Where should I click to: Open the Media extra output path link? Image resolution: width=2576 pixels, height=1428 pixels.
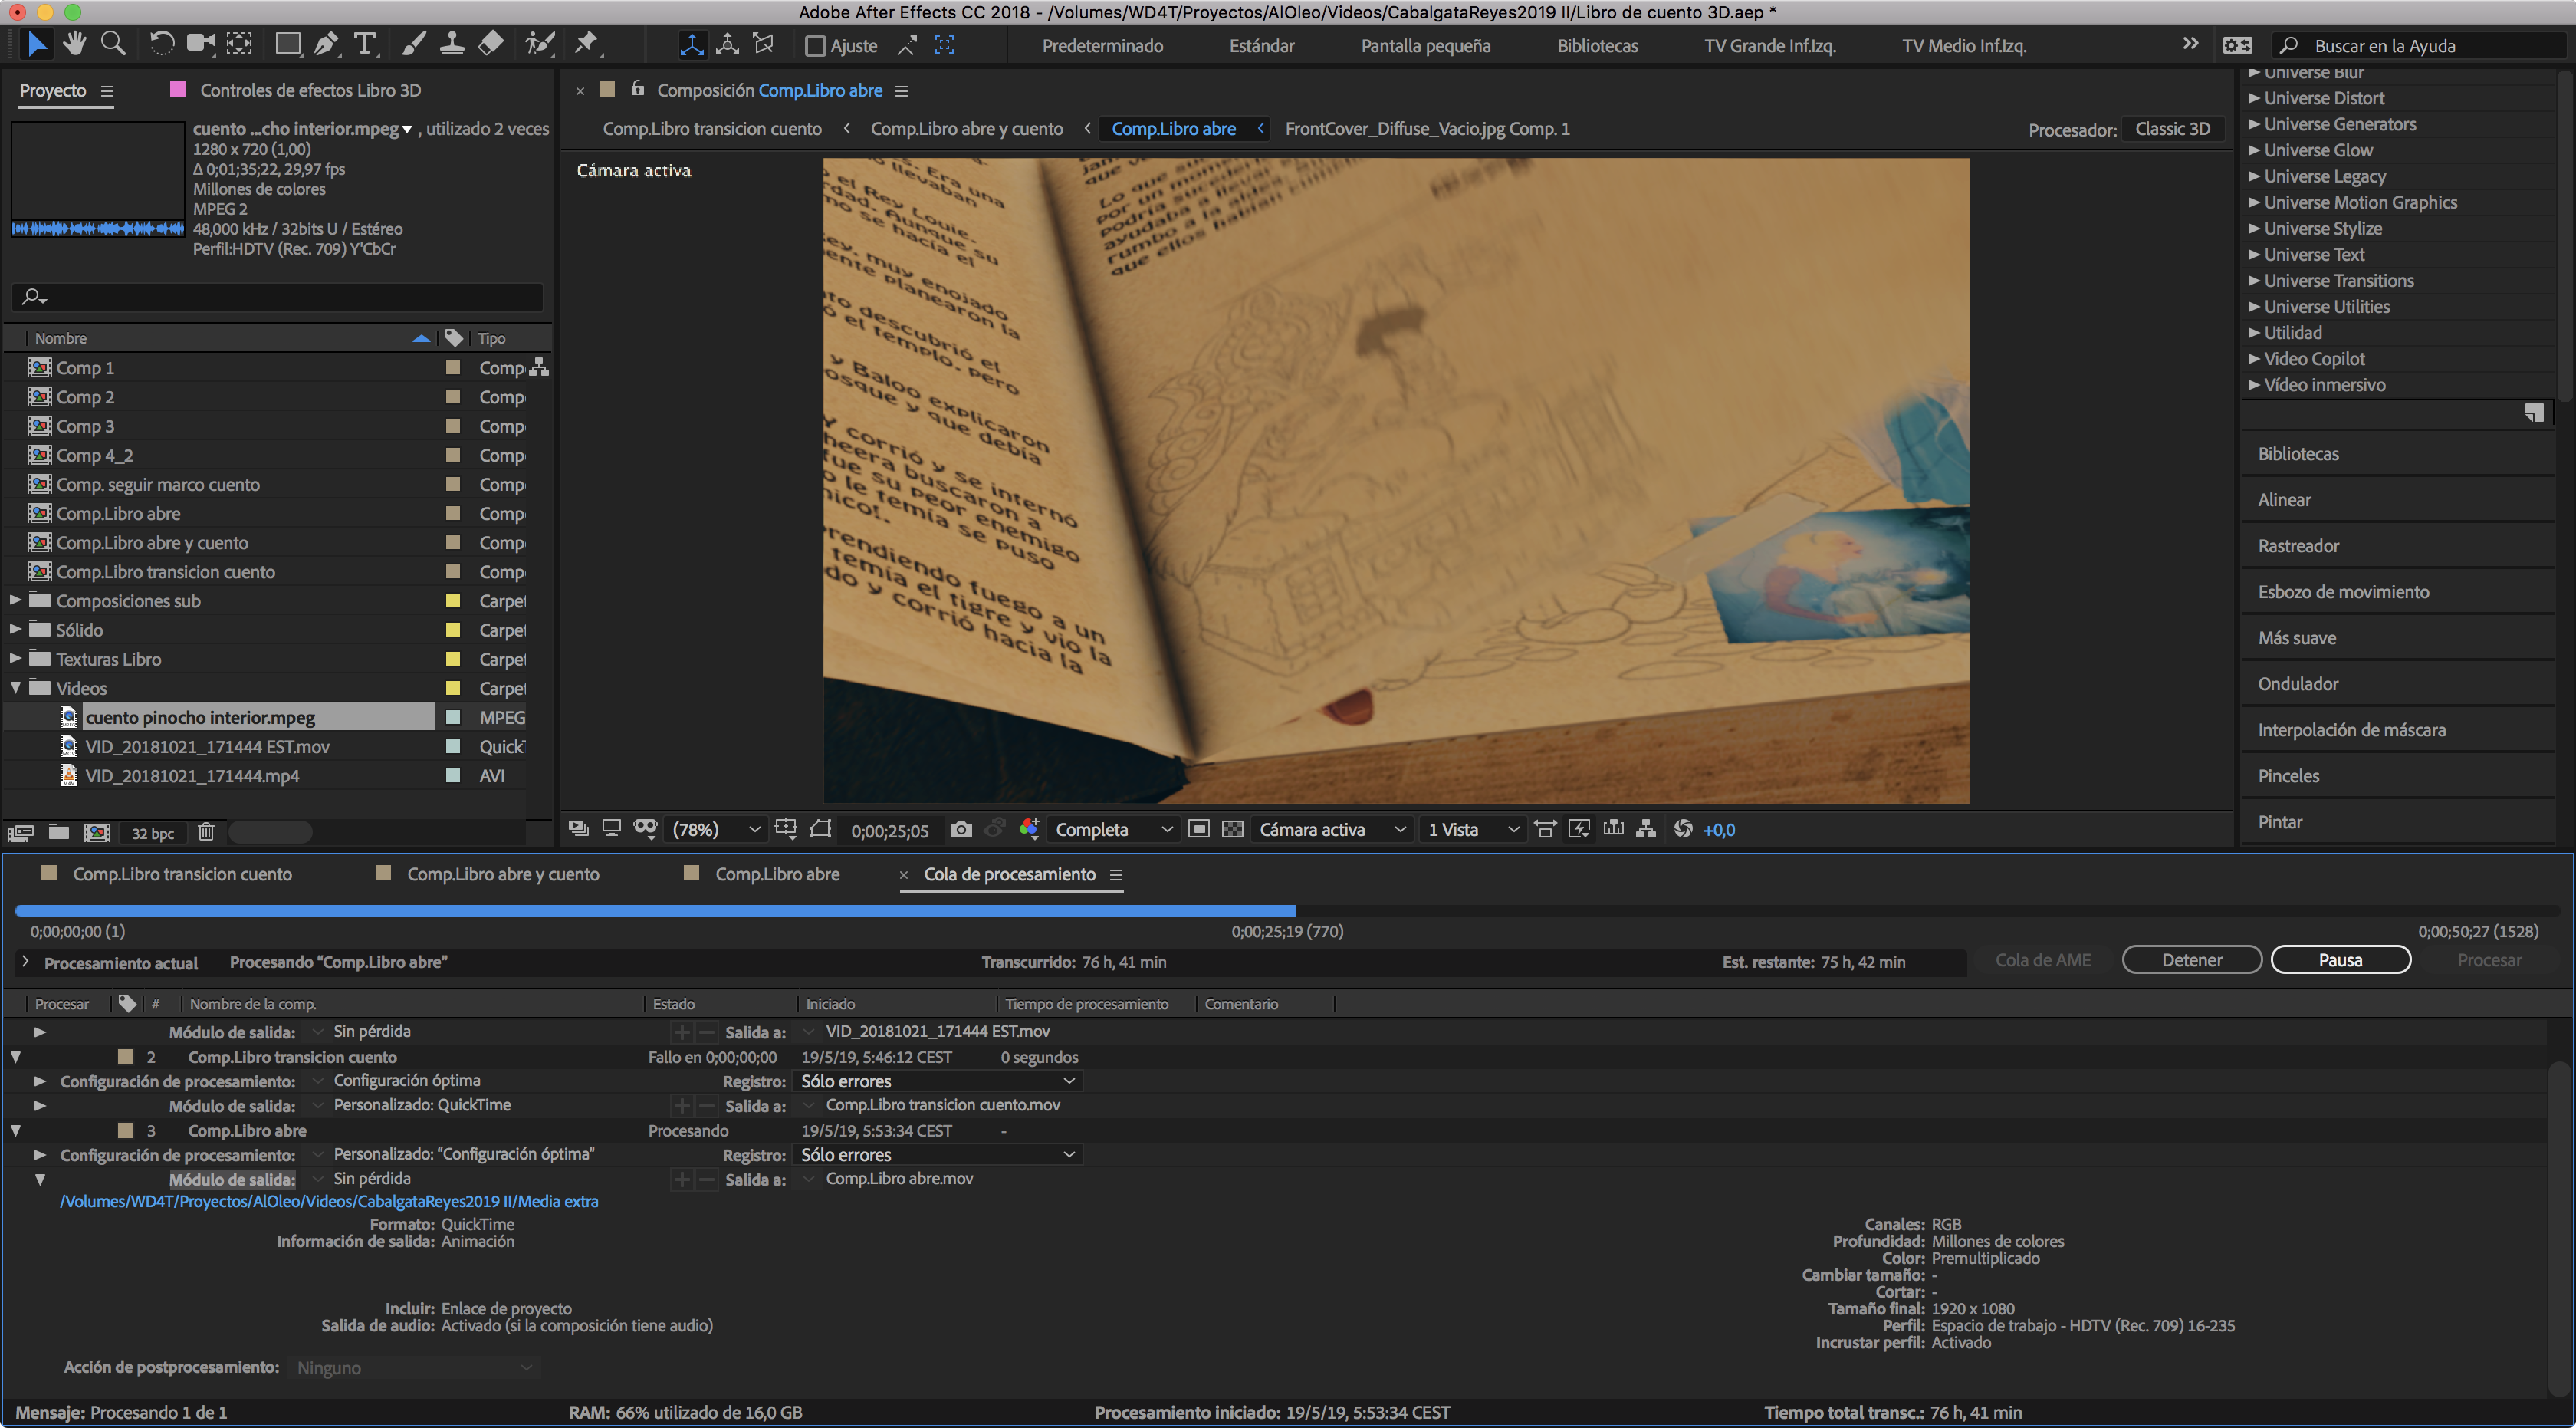tap(329, 1201)
